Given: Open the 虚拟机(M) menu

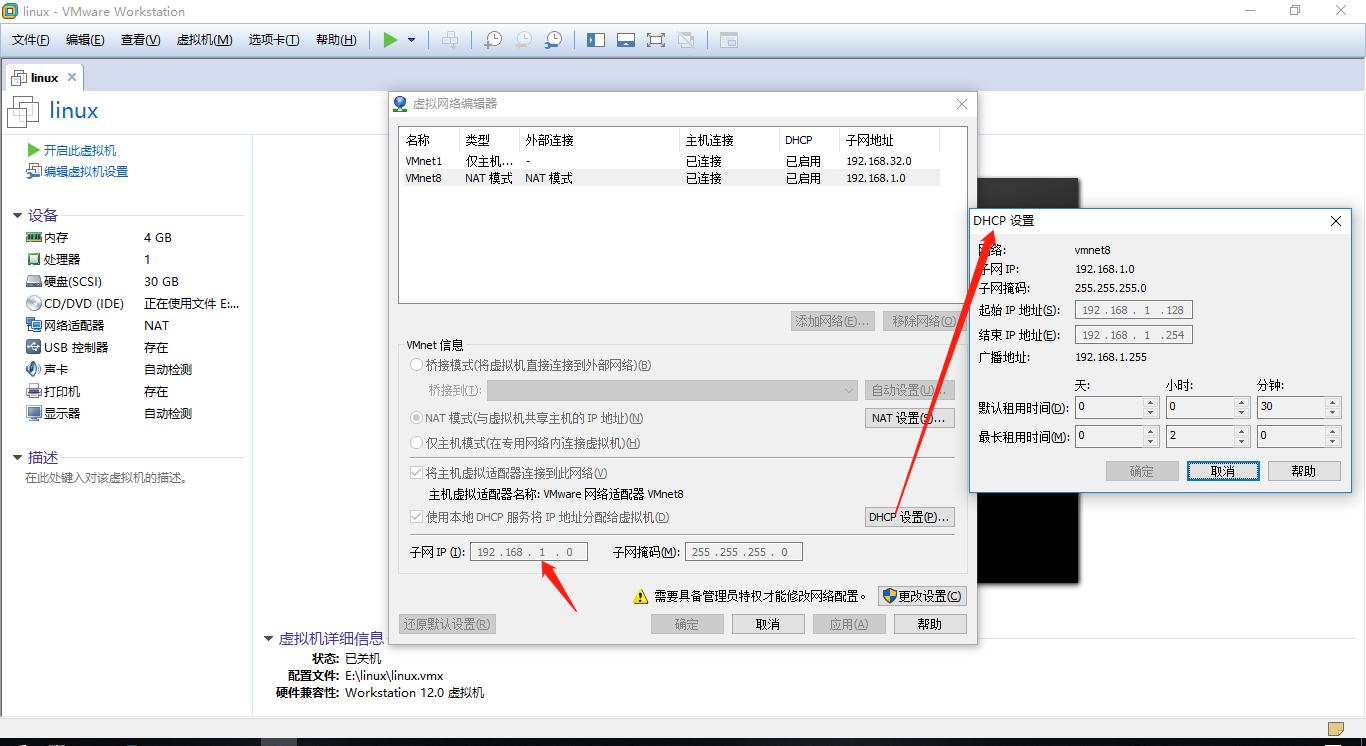Looking at the screenshot, I should pyautogui.click(x=204, y=40).
